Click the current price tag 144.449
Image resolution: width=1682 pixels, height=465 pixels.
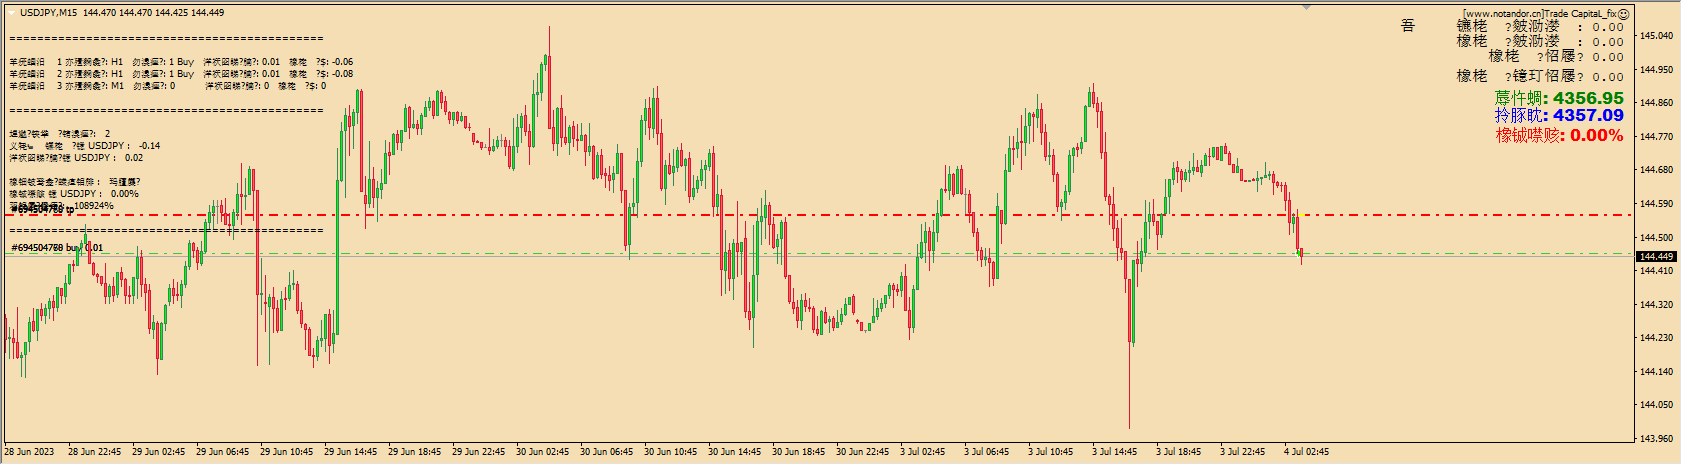[1657, 257]
